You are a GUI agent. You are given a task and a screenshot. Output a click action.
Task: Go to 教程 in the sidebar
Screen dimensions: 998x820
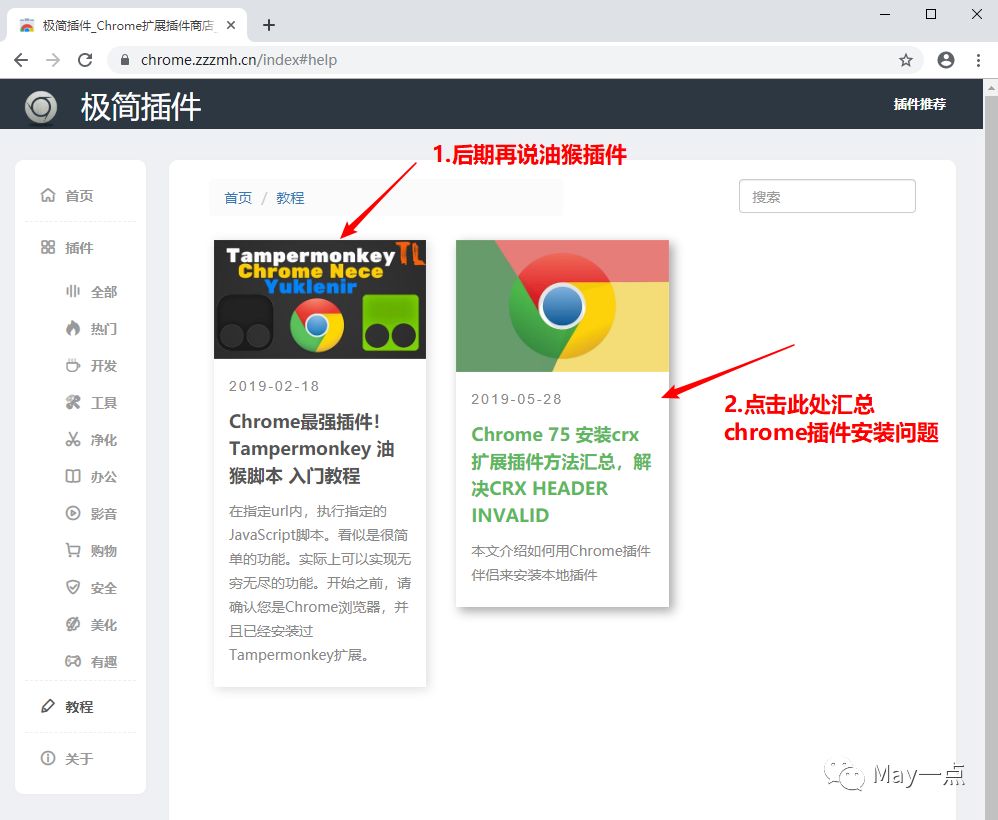coord(80,707)
